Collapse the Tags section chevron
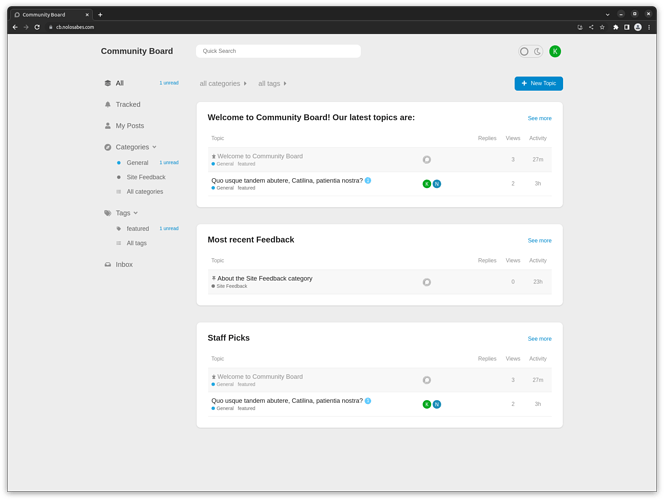This screenshot has height=500, width=664. 136,213
